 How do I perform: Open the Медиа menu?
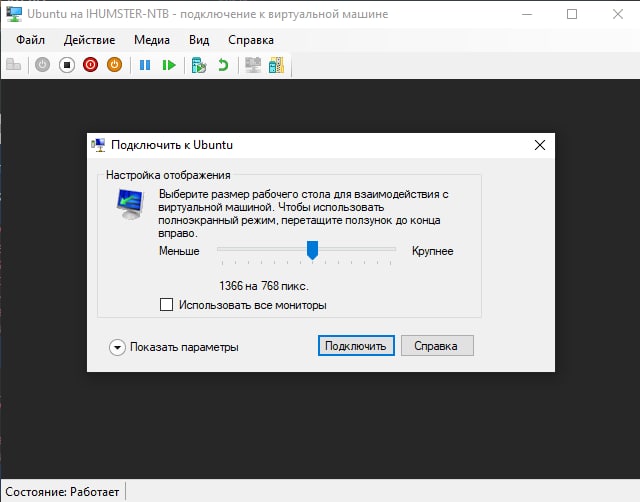pyautogui.click(x=152, y=40)
